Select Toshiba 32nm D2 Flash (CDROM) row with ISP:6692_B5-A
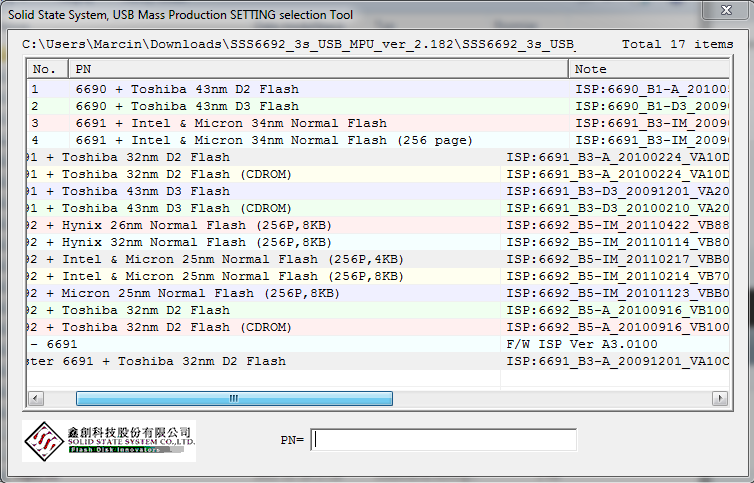 [x=378, y=327]
